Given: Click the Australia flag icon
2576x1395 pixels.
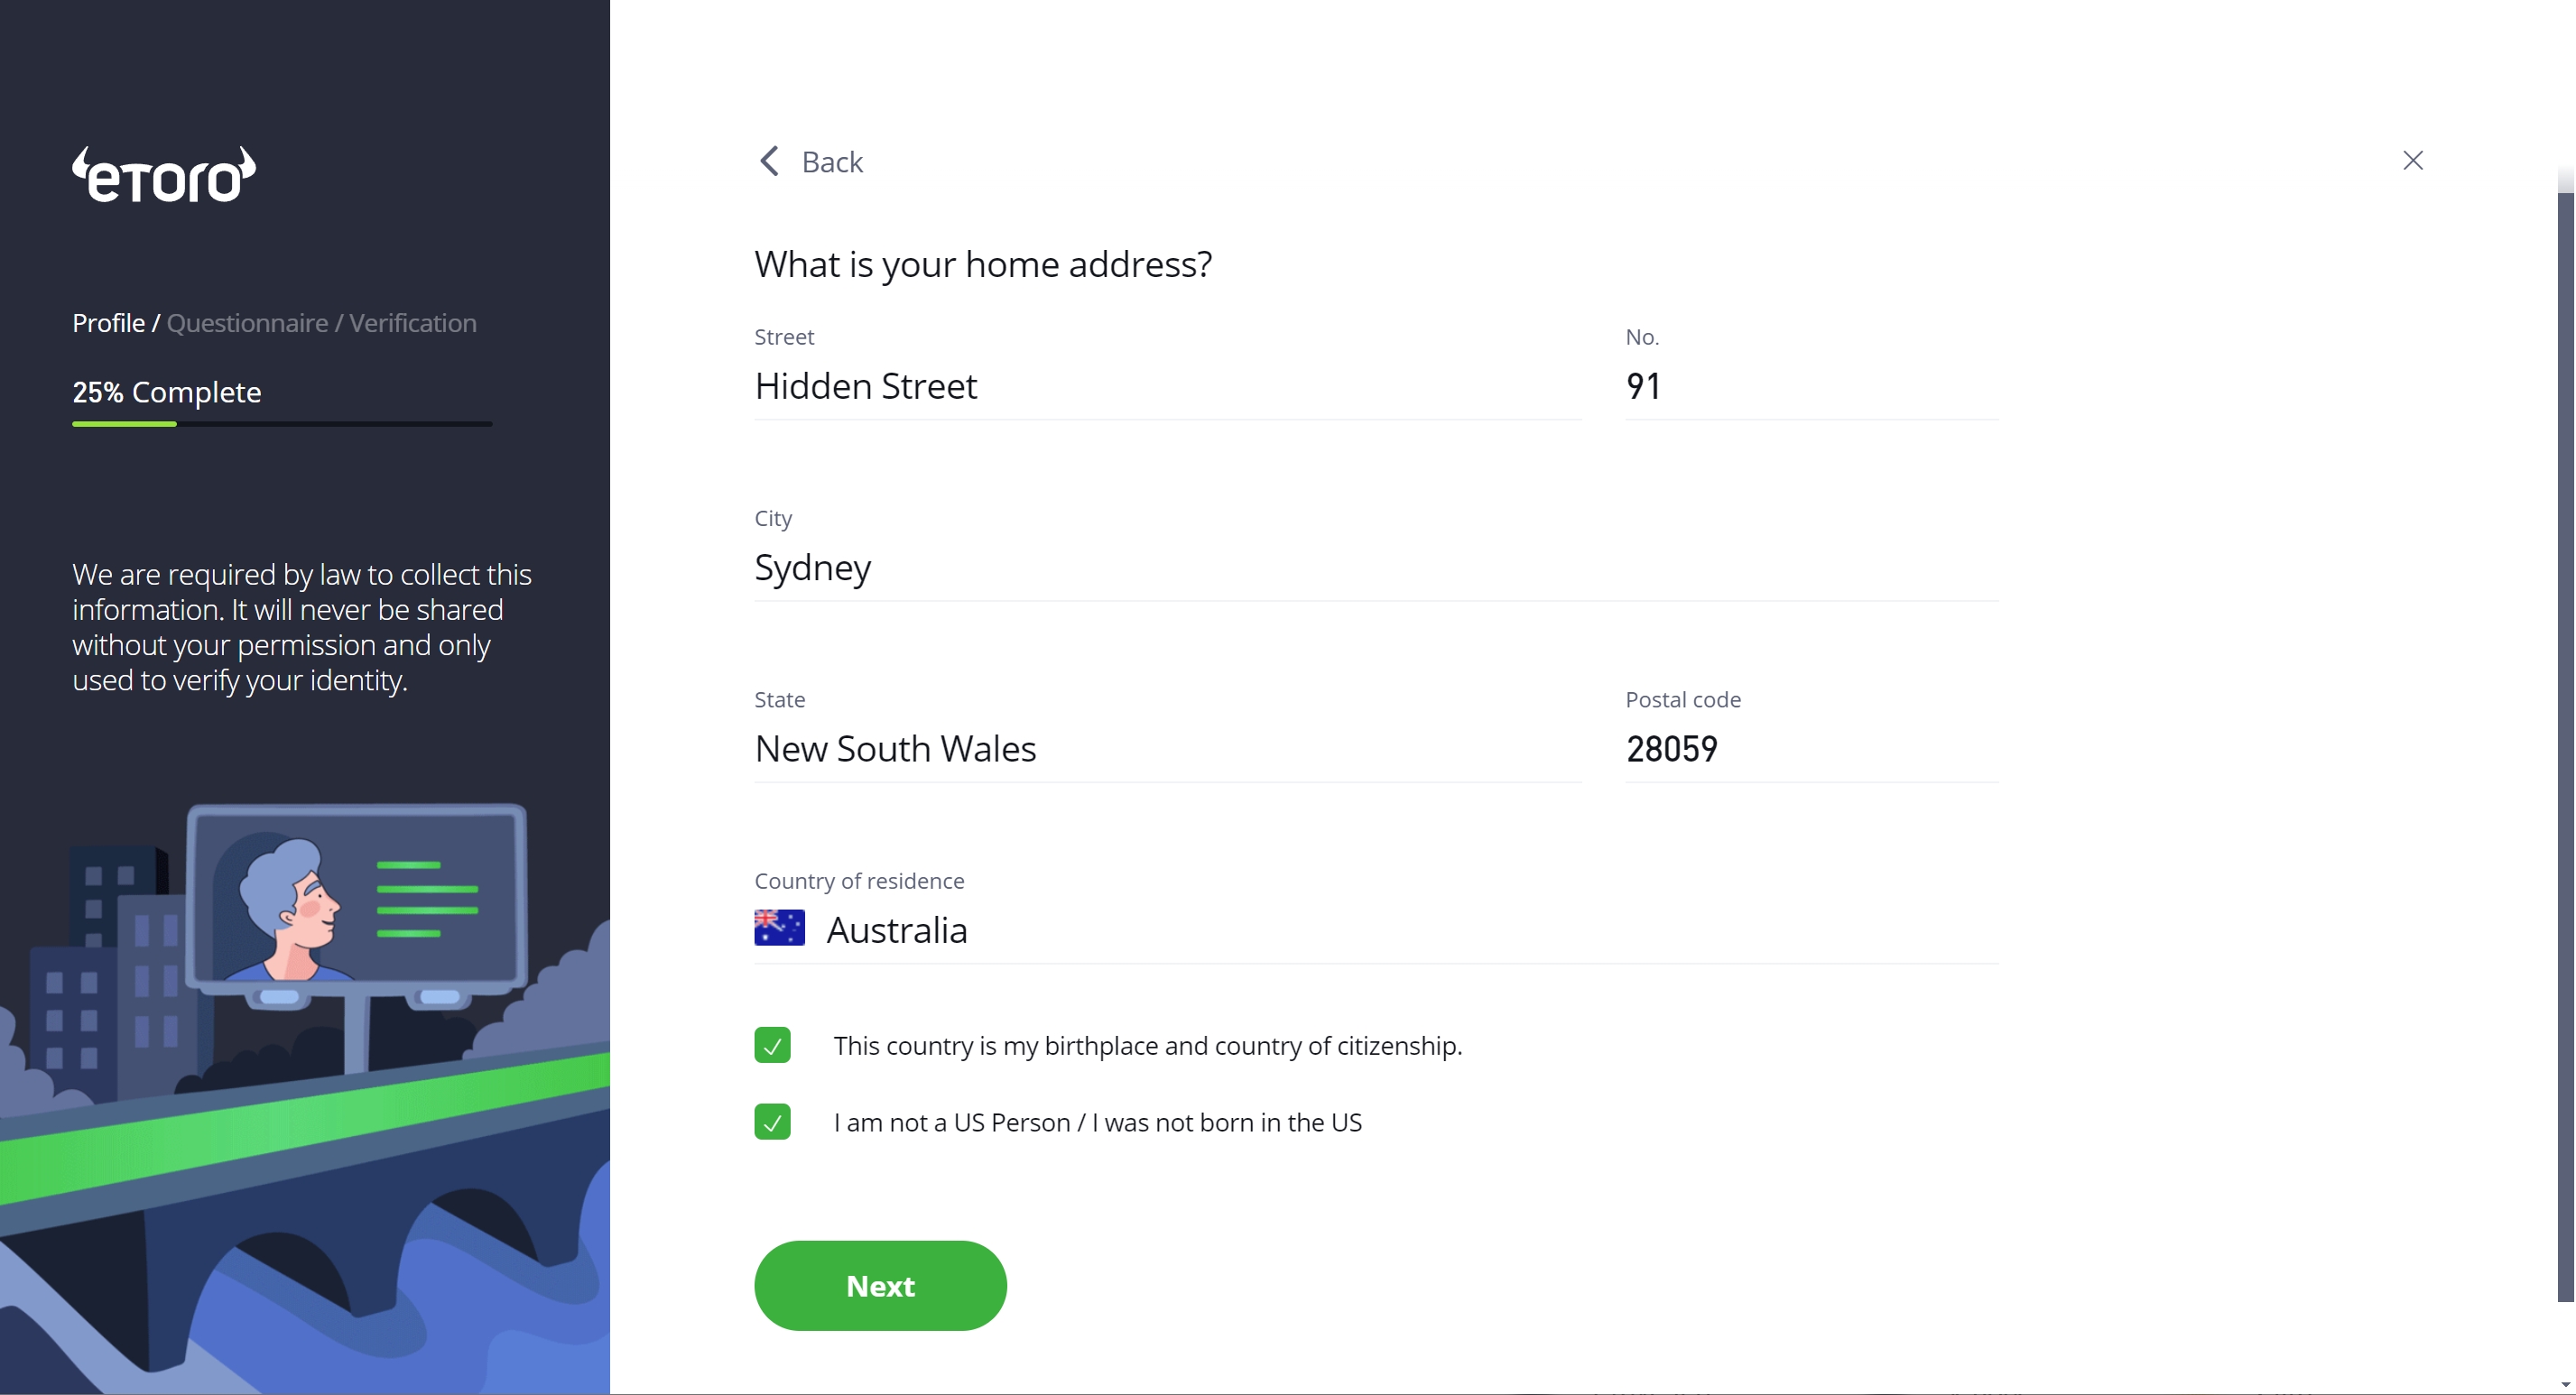Looking at the screenshot, I should click(x=779, y=928).
